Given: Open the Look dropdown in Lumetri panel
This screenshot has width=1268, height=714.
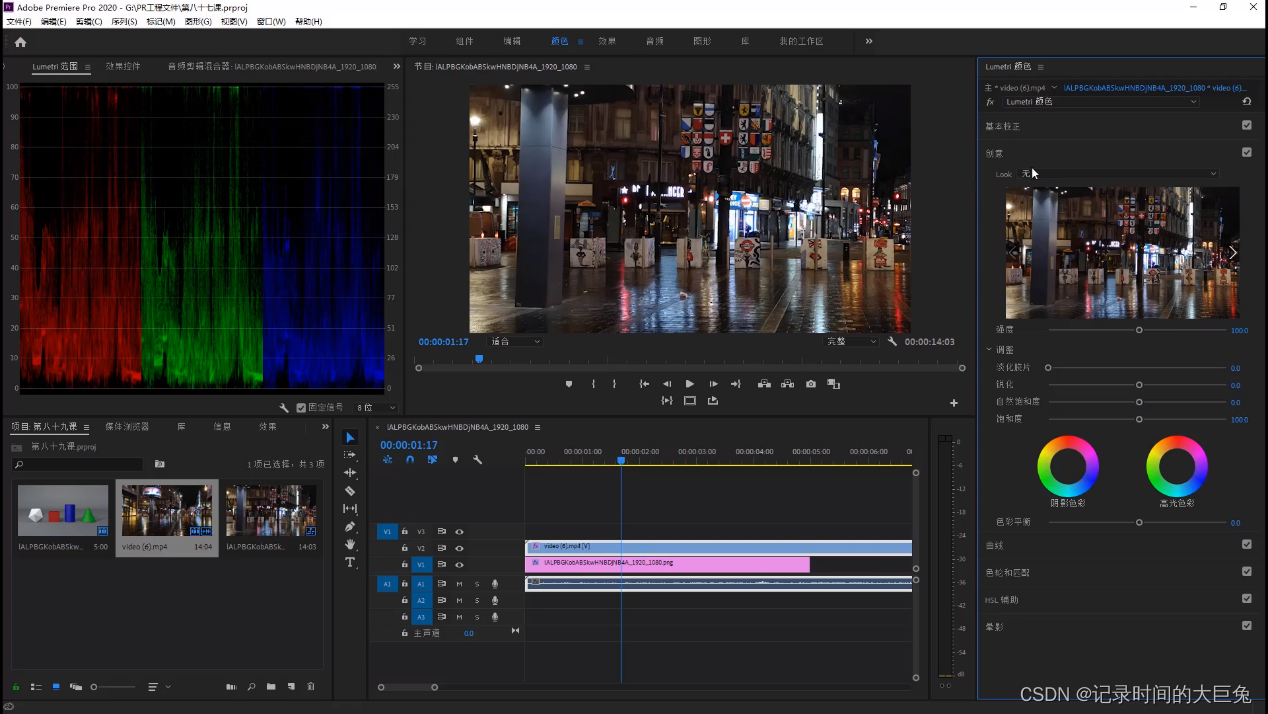Looking at the screenshot, I should 1118,174.
